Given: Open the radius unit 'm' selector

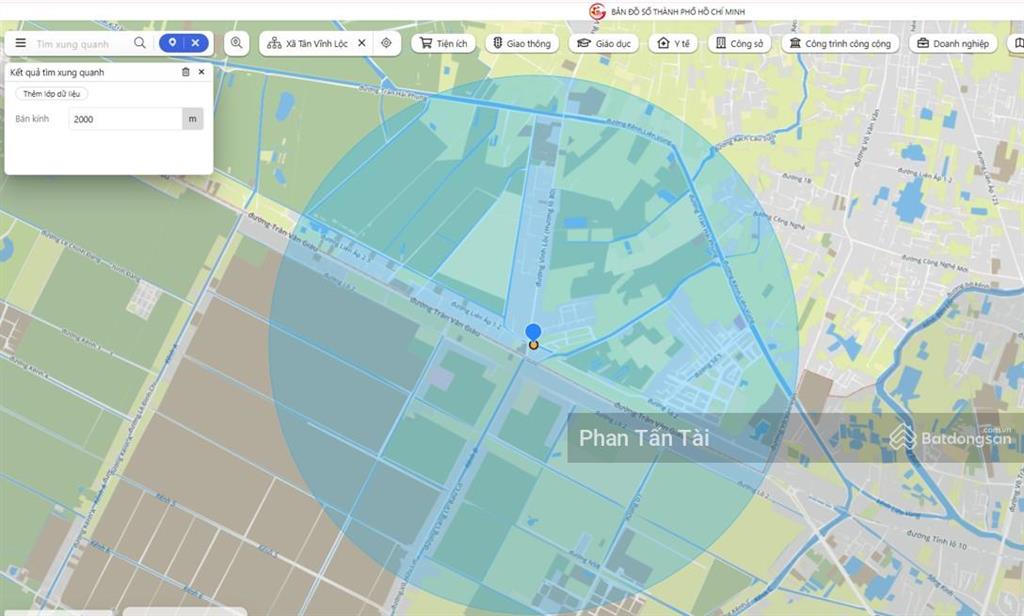Looking at the screenshot, I should point(192,119).
